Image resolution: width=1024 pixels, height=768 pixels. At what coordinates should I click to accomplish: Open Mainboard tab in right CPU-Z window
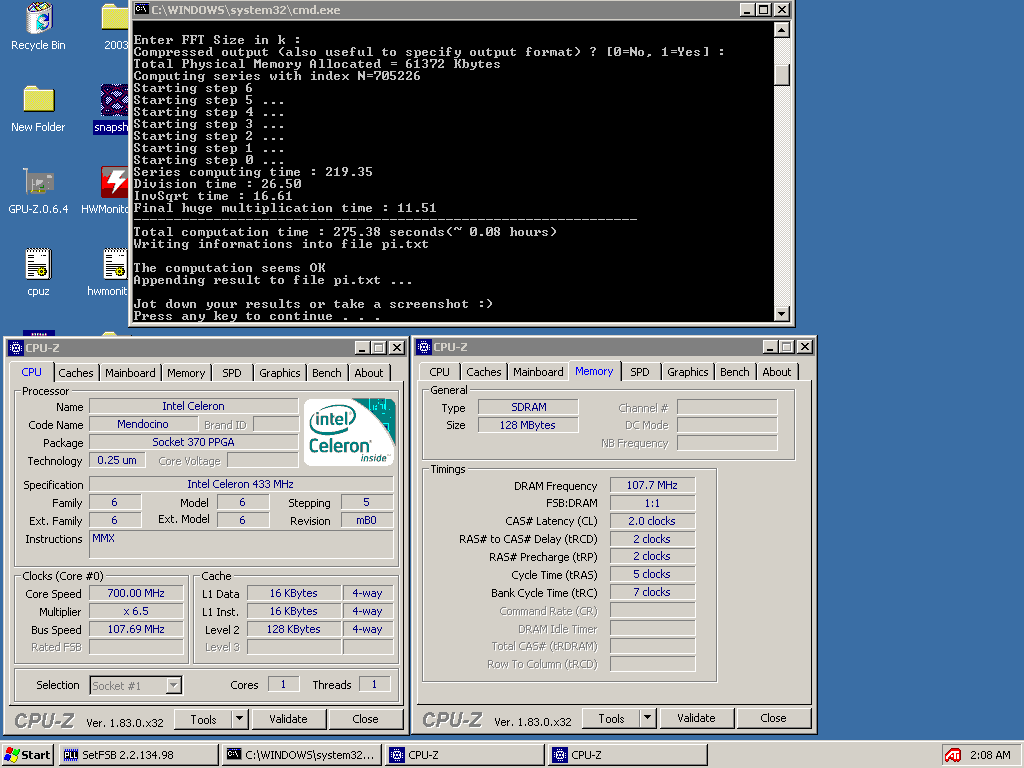pos(538,372)
